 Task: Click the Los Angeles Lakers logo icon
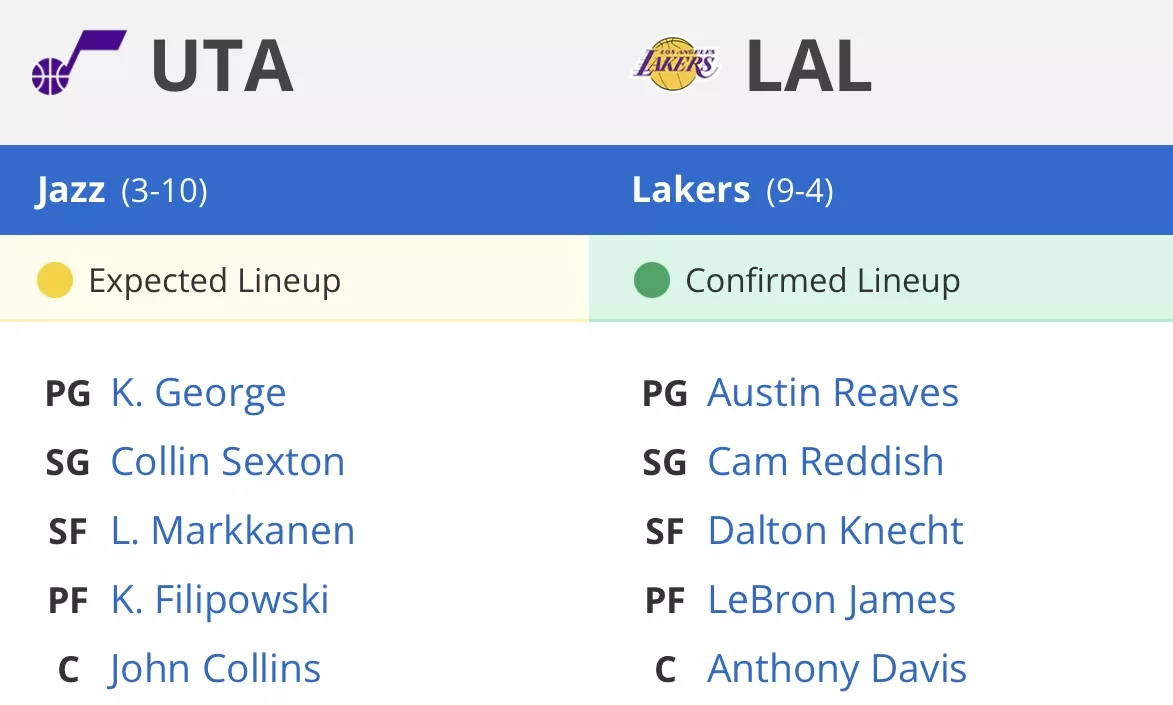coord(676,64)
